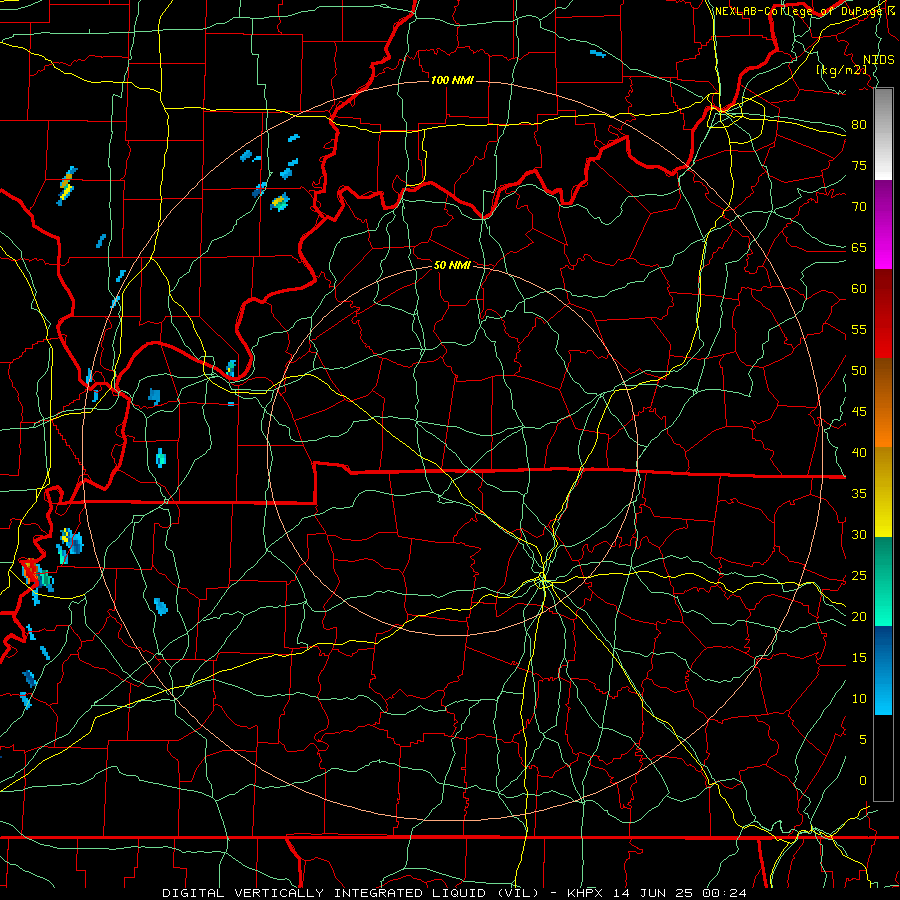This screenshot has height=900, width=900.
Task: Click the scale value "35"
Action: pyautogui.click(x=859, y=494)
